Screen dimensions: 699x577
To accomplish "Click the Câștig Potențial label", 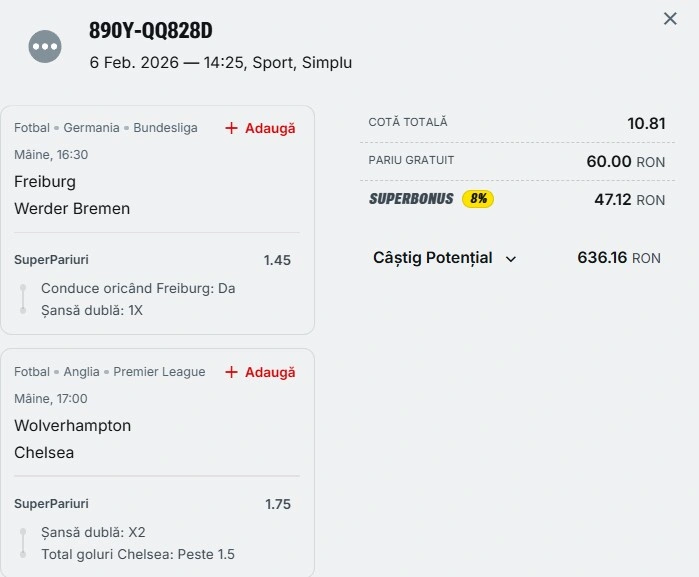I will pos(432,258).
